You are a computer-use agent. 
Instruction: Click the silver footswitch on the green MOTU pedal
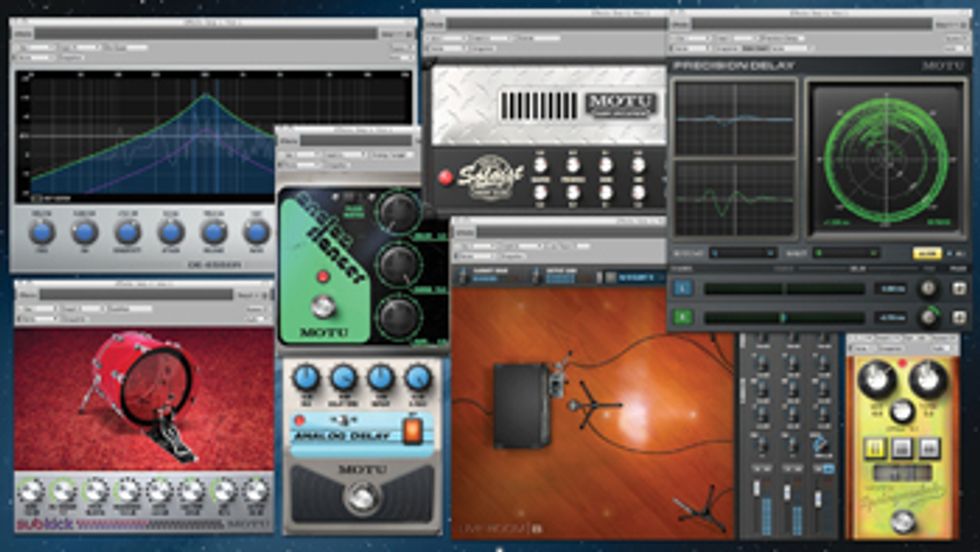tap(323, 306)
